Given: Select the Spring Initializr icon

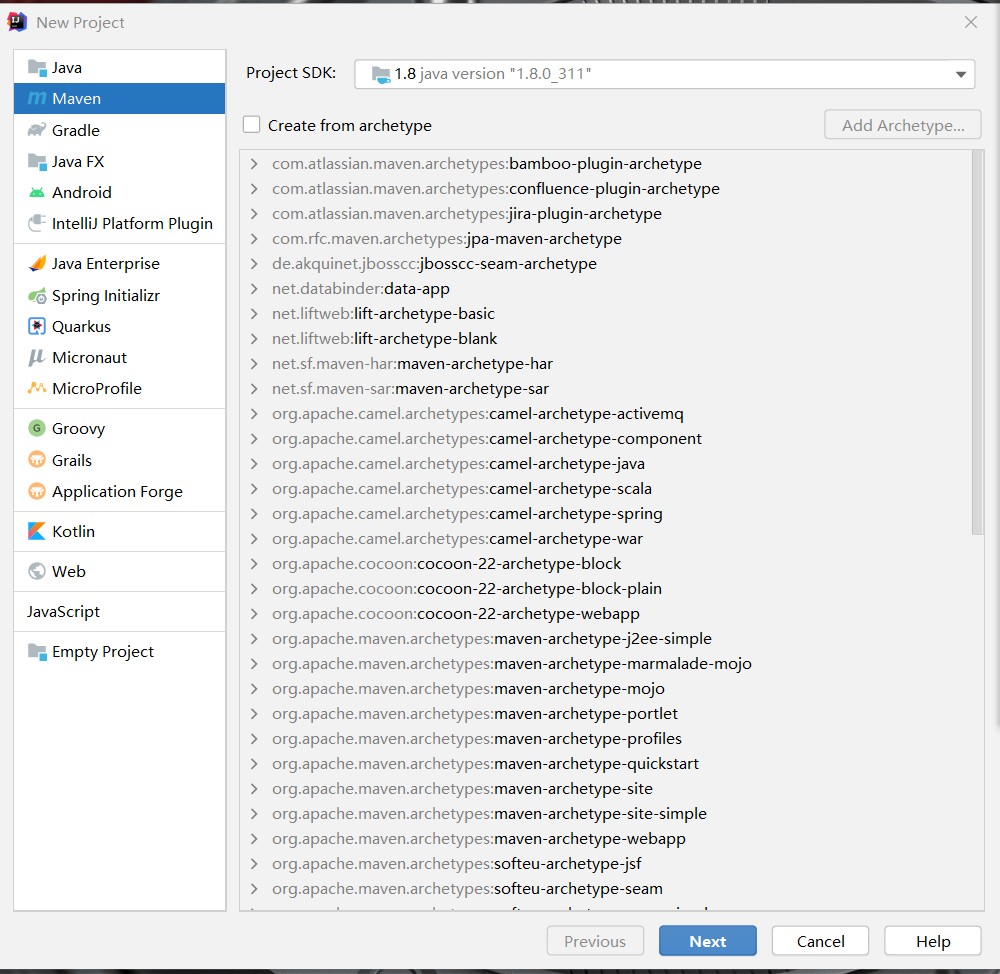Looking at the screenshot, I should point(37,296).
